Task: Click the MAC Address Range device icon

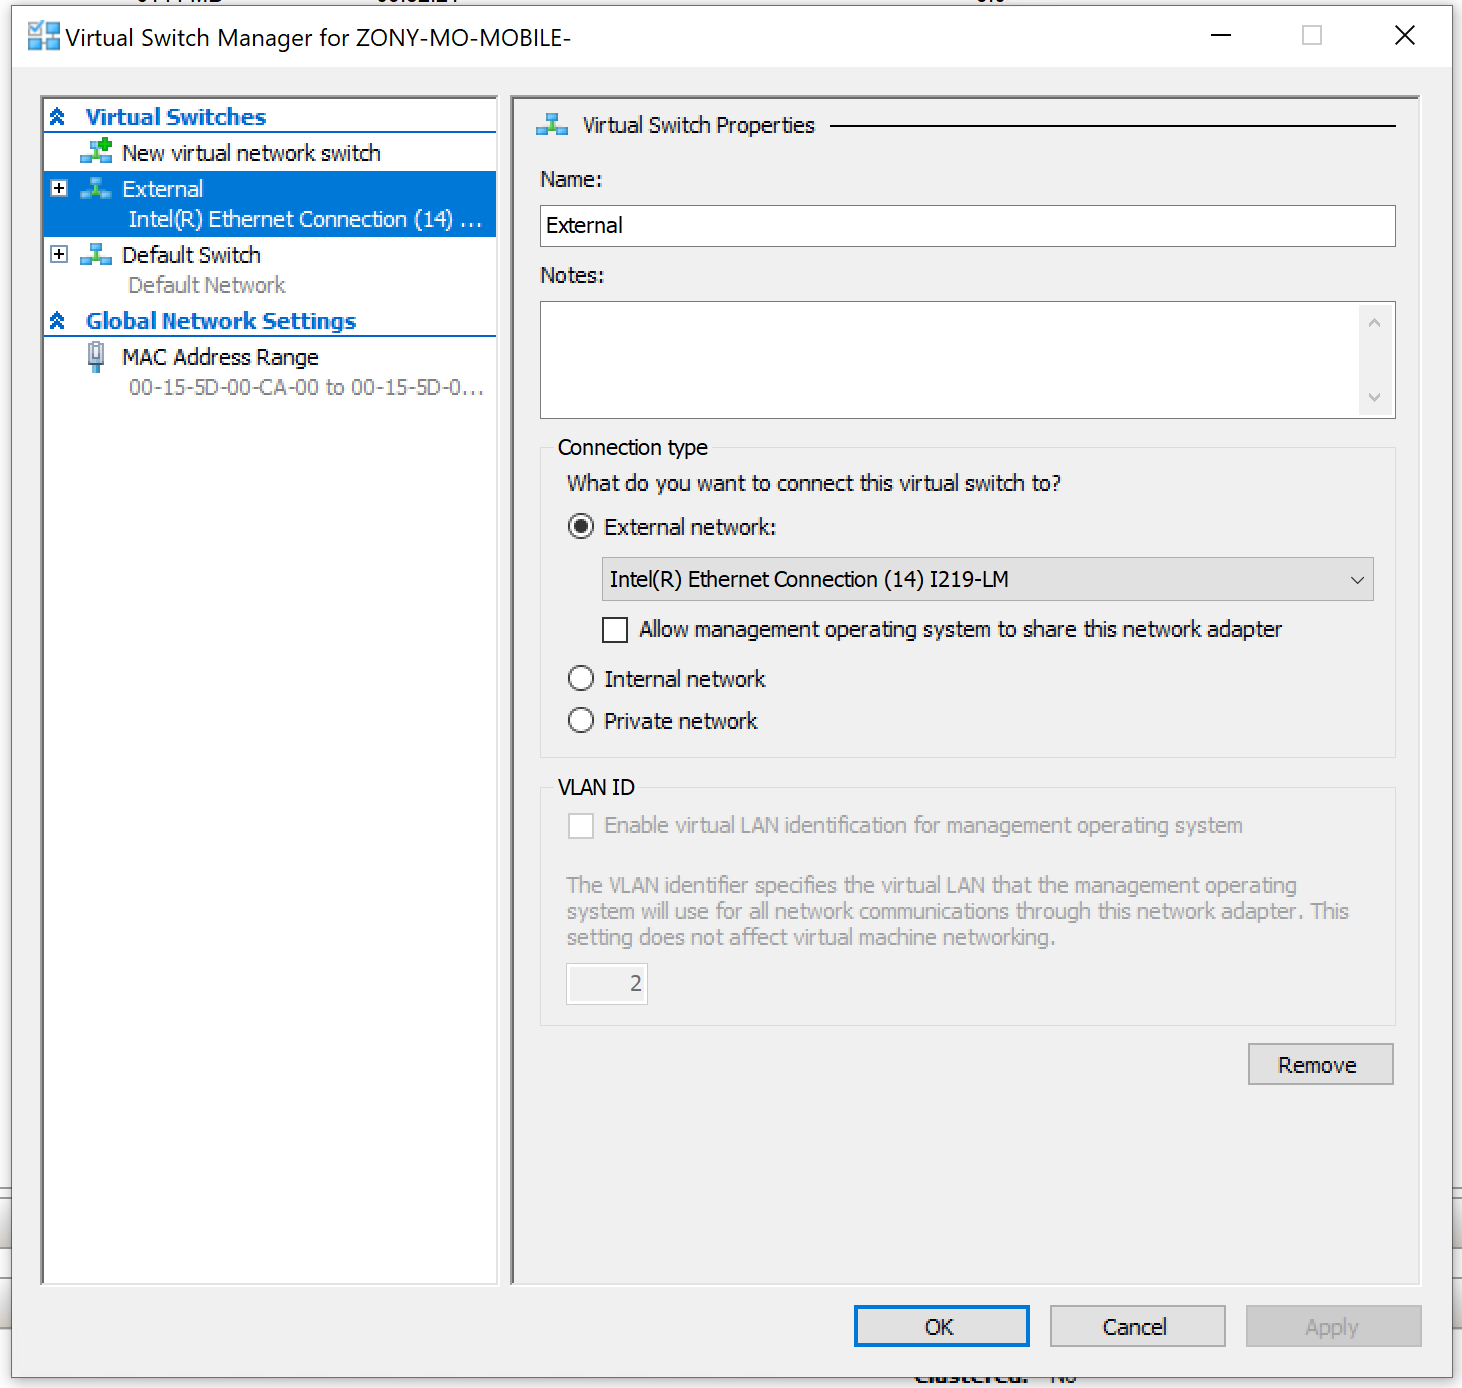Action: click(96, 356)
